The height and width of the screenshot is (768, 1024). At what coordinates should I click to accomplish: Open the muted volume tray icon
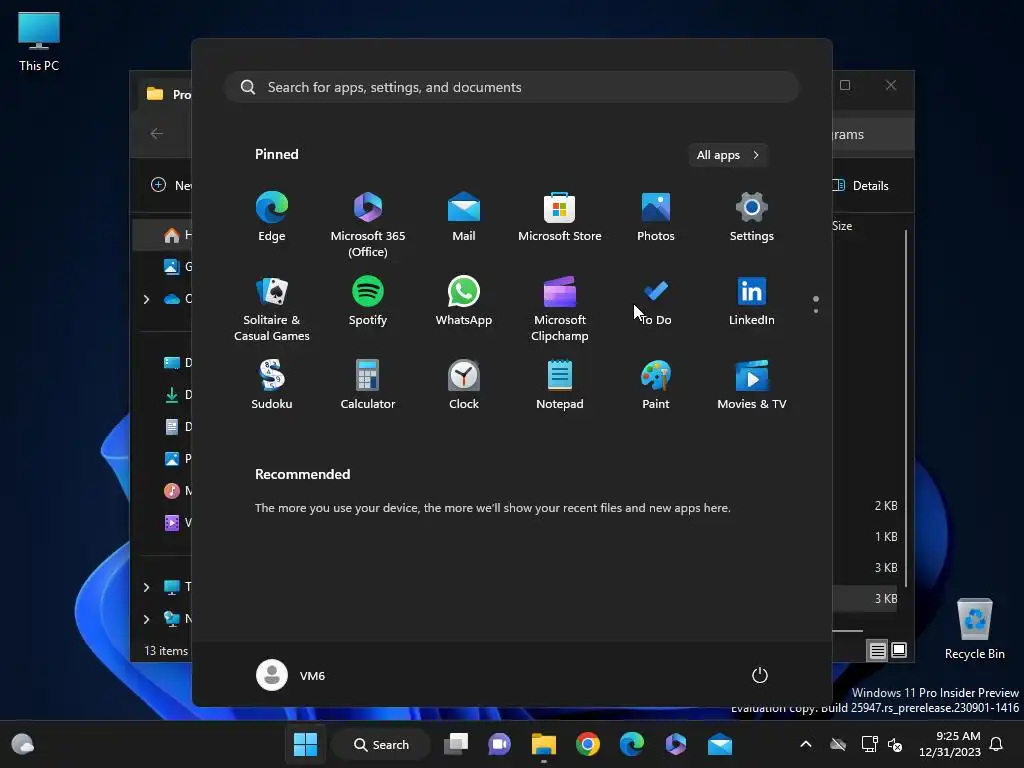click(895, 744)
